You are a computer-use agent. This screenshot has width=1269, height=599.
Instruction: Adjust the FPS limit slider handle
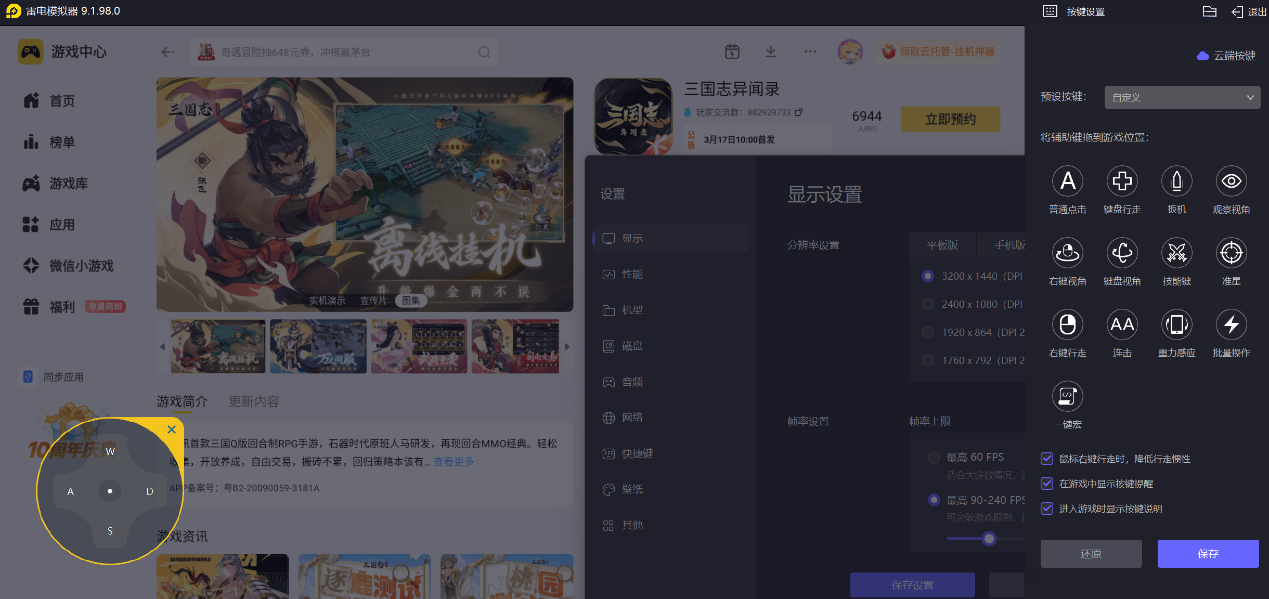pyautogui.click(x=989, y=538)
